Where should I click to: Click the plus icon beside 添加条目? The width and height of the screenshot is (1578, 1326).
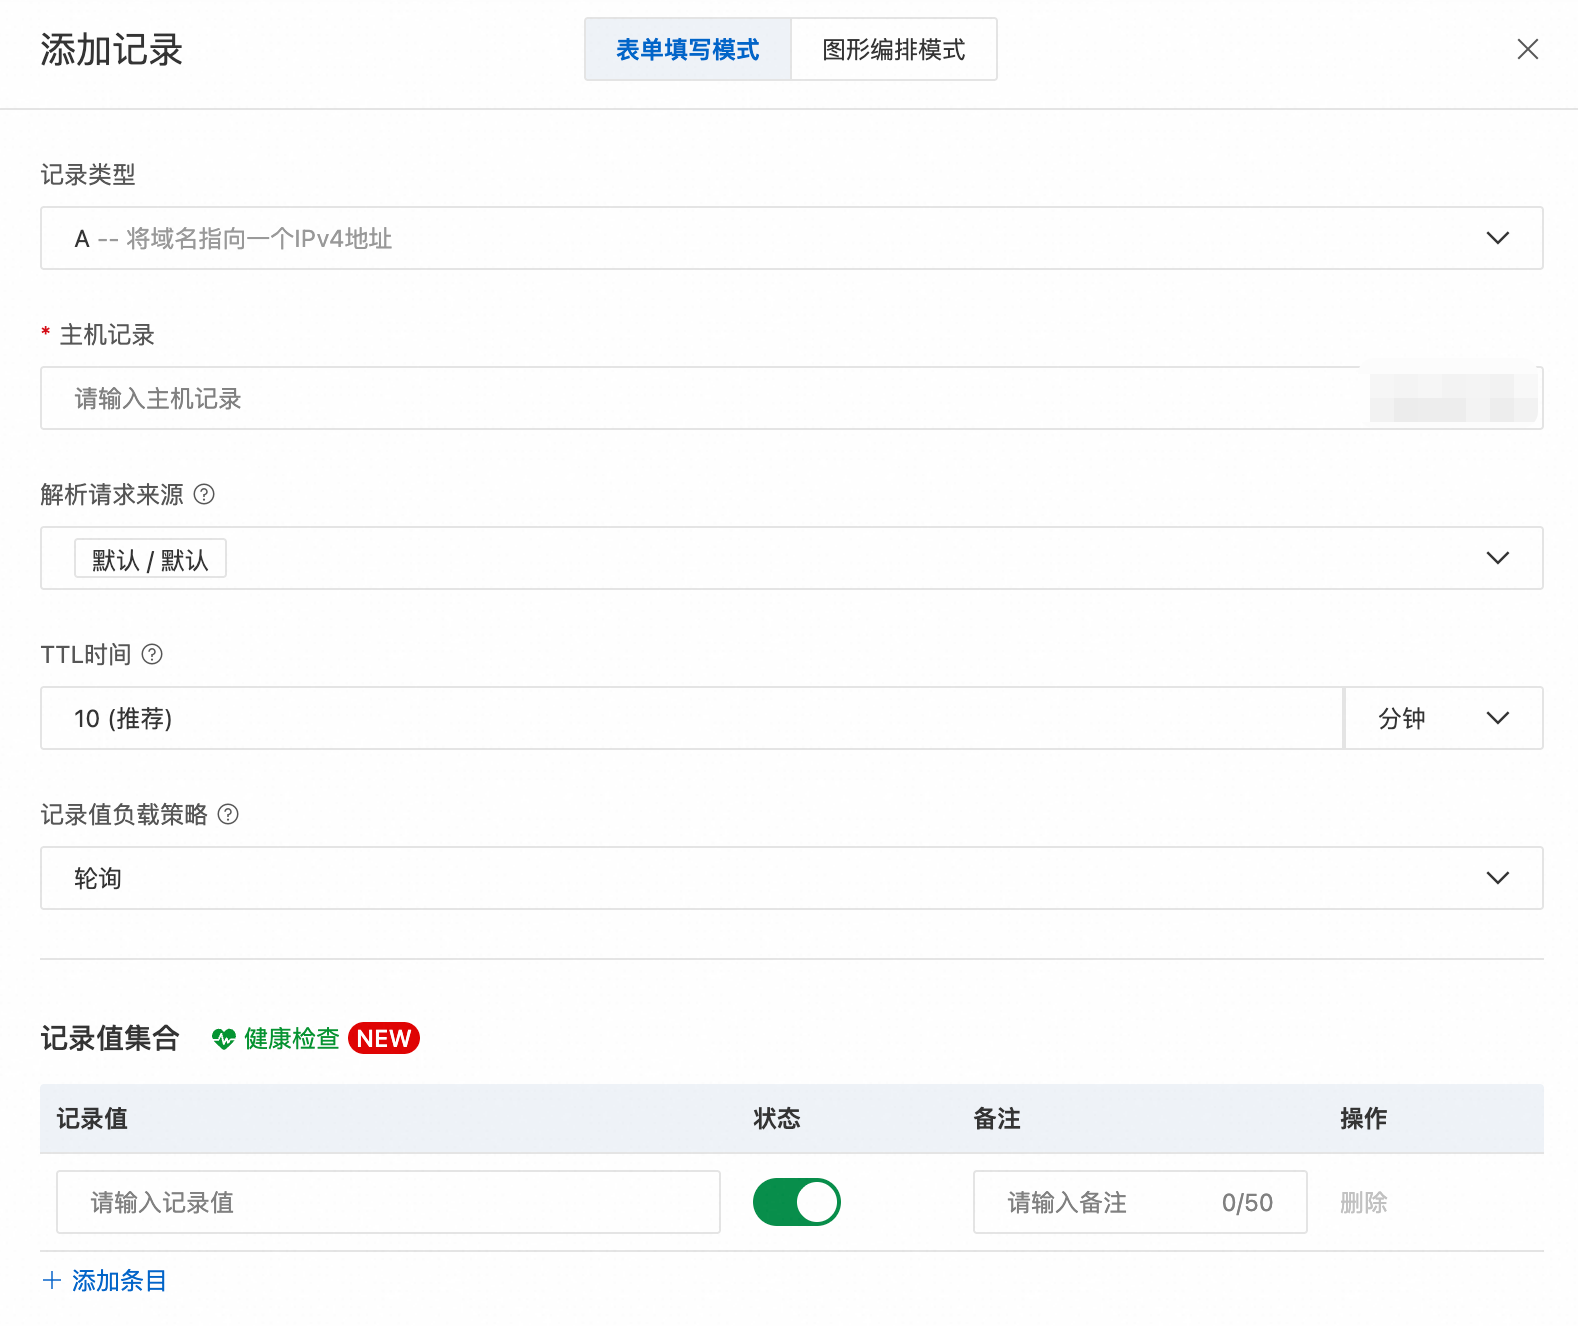(x=52, y=1280)
